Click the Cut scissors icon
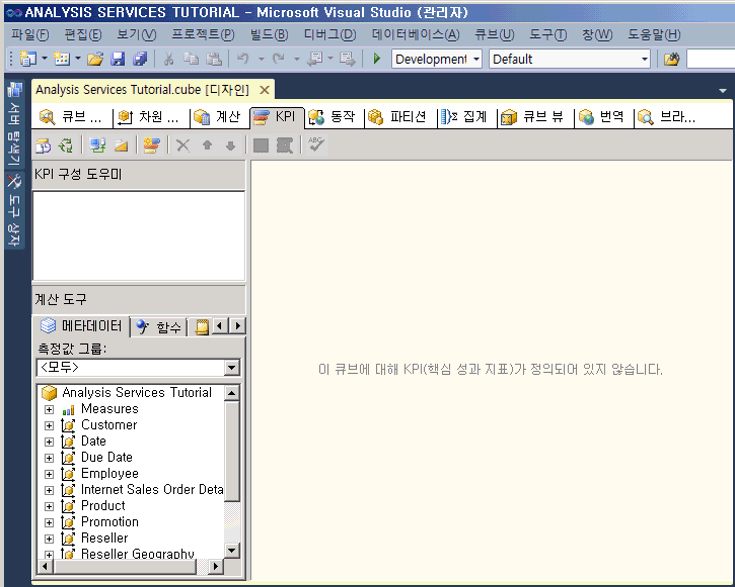 pos(168,59)
